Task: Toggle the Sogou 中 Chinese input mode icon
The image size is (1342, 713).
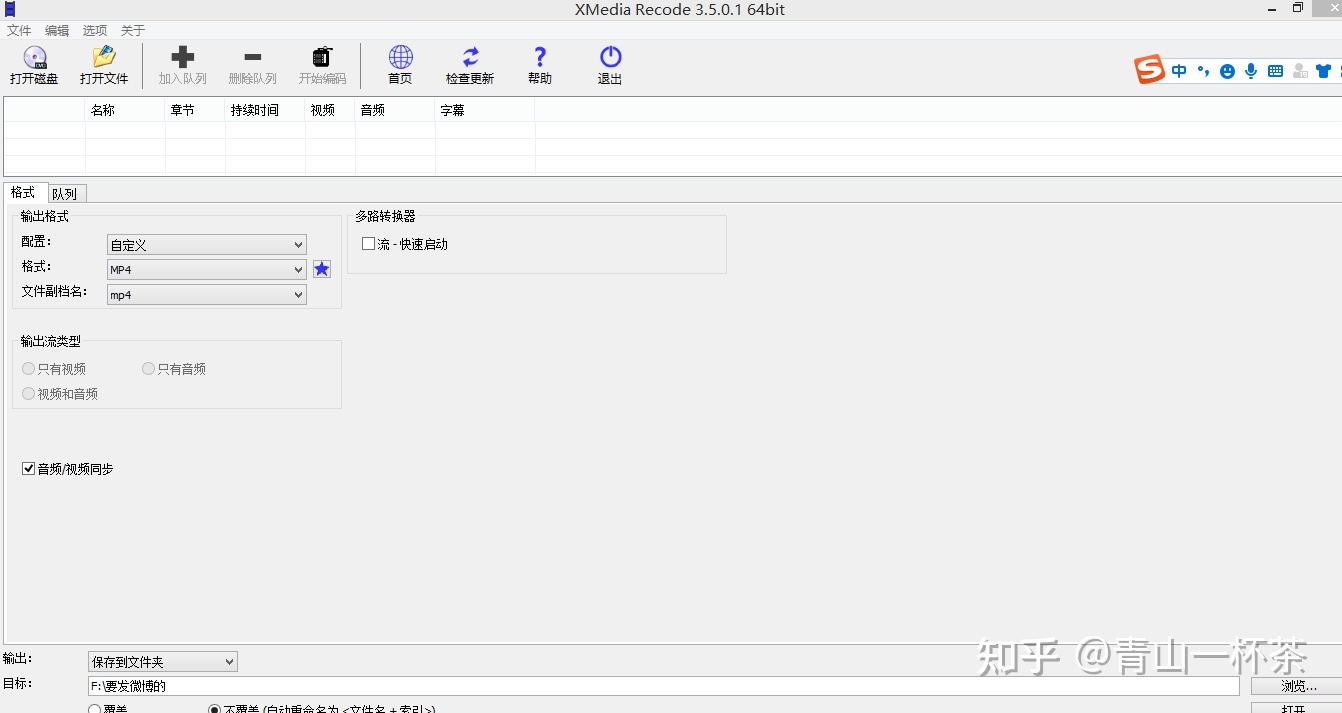Action: point(1179,71)
